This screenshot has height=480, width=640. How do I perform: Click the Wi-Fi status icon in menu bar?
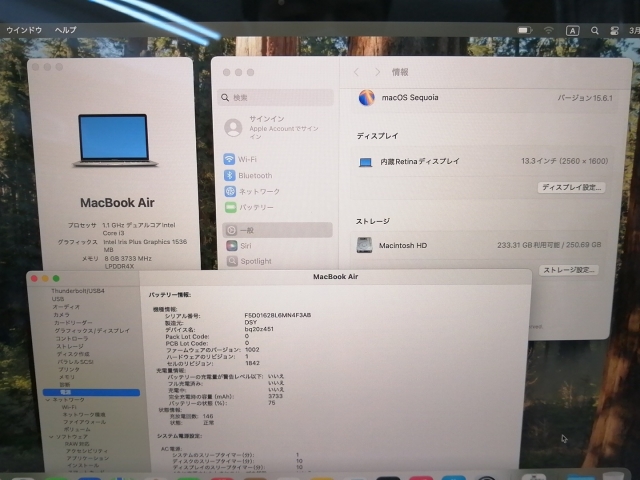coord(549,30)
